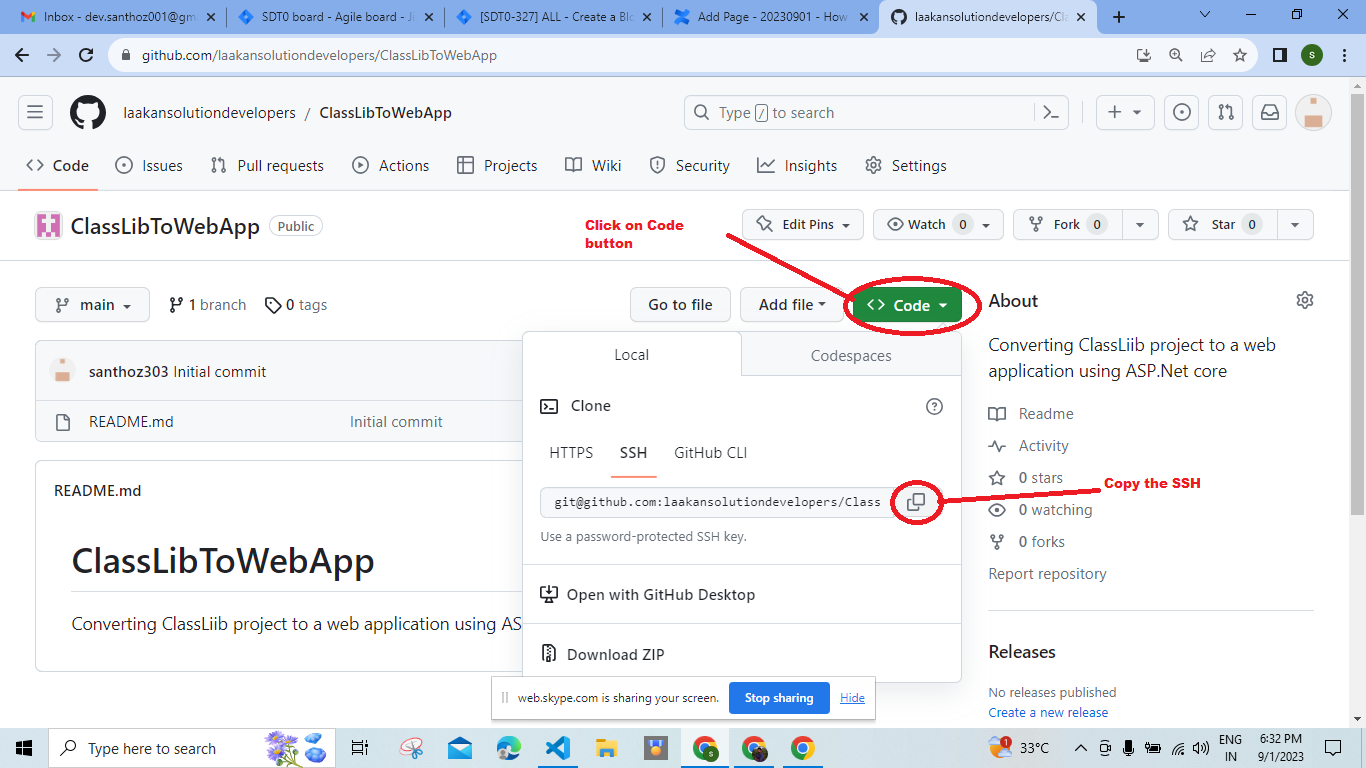
Task: Open laakansolutiondevelopers owner link
Action: point(209,113)
